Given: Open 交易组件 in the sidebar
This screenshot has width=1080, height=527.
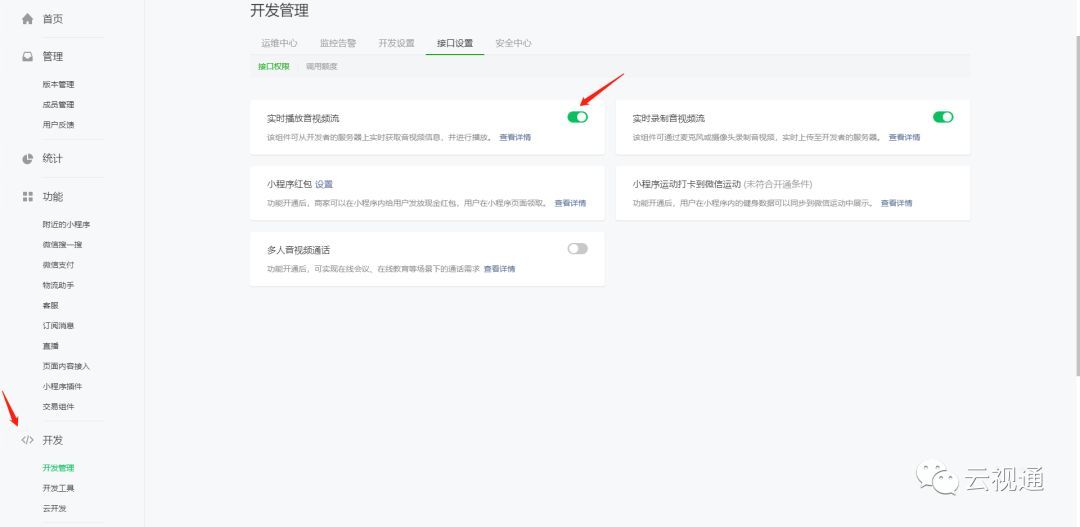Looking at the screenshot, I should 59,407.
